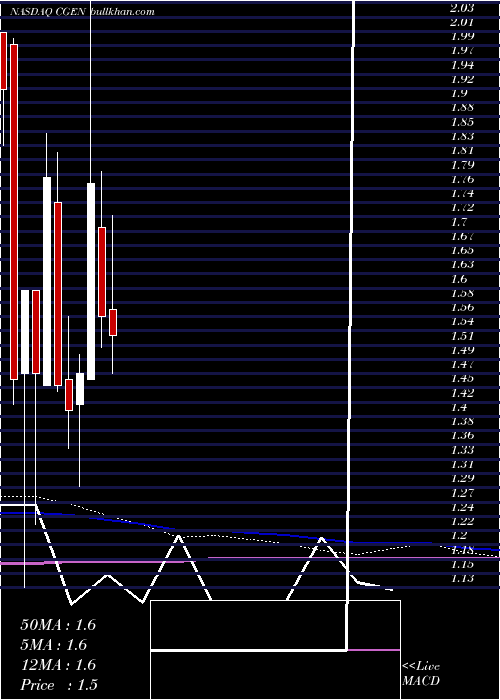Viewport: 500px width, 700px height.
Task: Click the 1.99 price axis label
Action: [x=462, y=36]
